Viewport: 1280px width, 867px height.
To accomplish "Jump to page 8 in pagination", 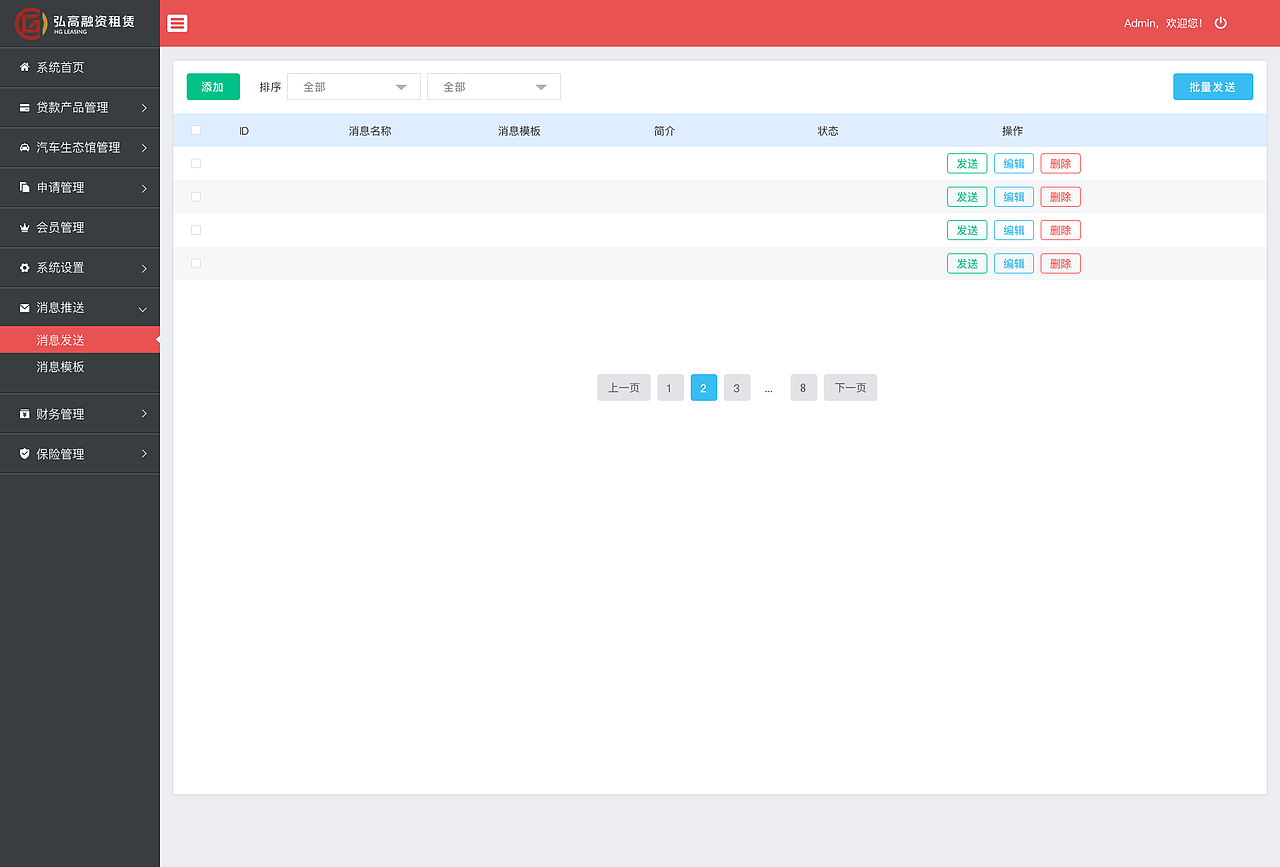I will (x=804, y=388).
